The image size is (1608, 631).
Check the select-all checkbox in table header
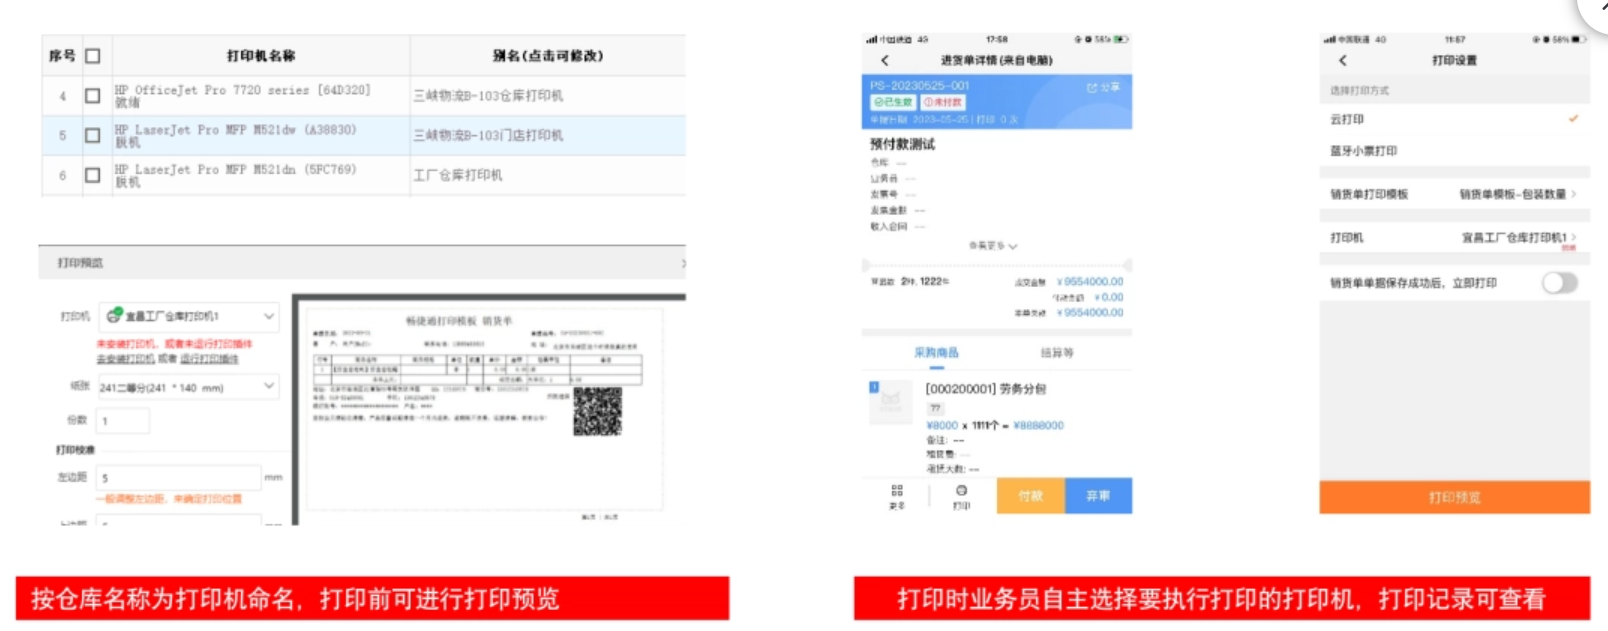point(93,56)
